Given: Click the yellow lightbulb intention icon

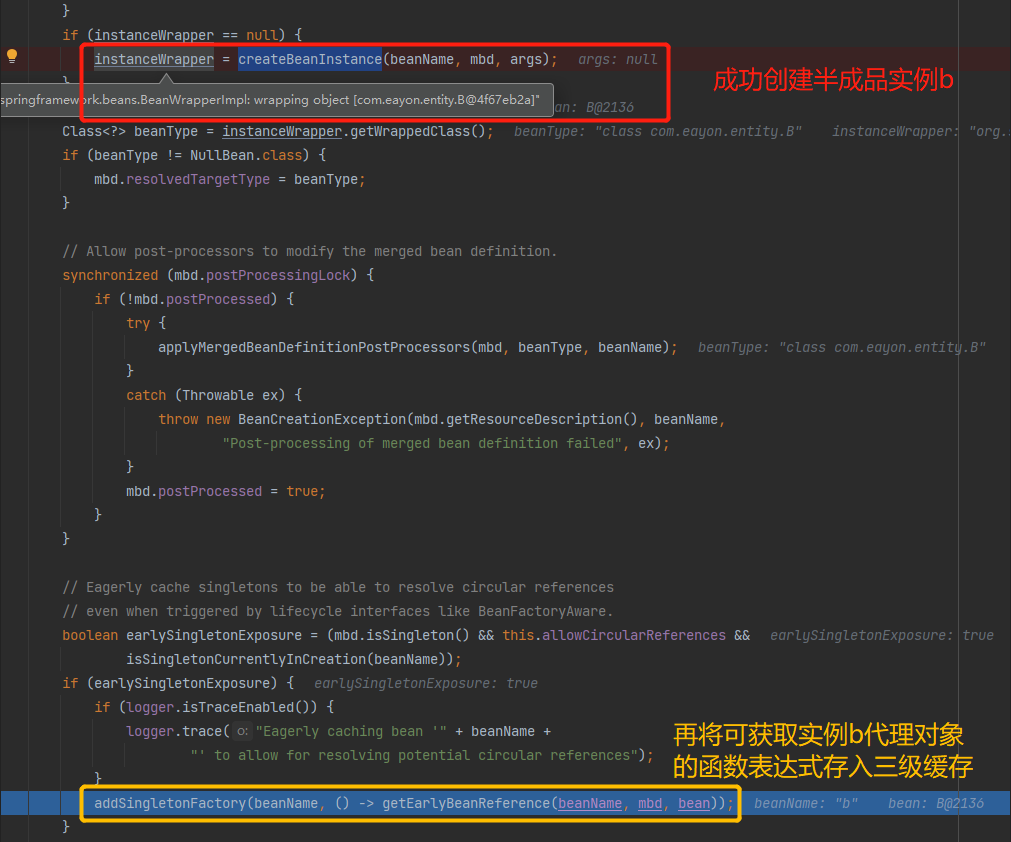Looking at the screenshot, I should click(12, 56).
